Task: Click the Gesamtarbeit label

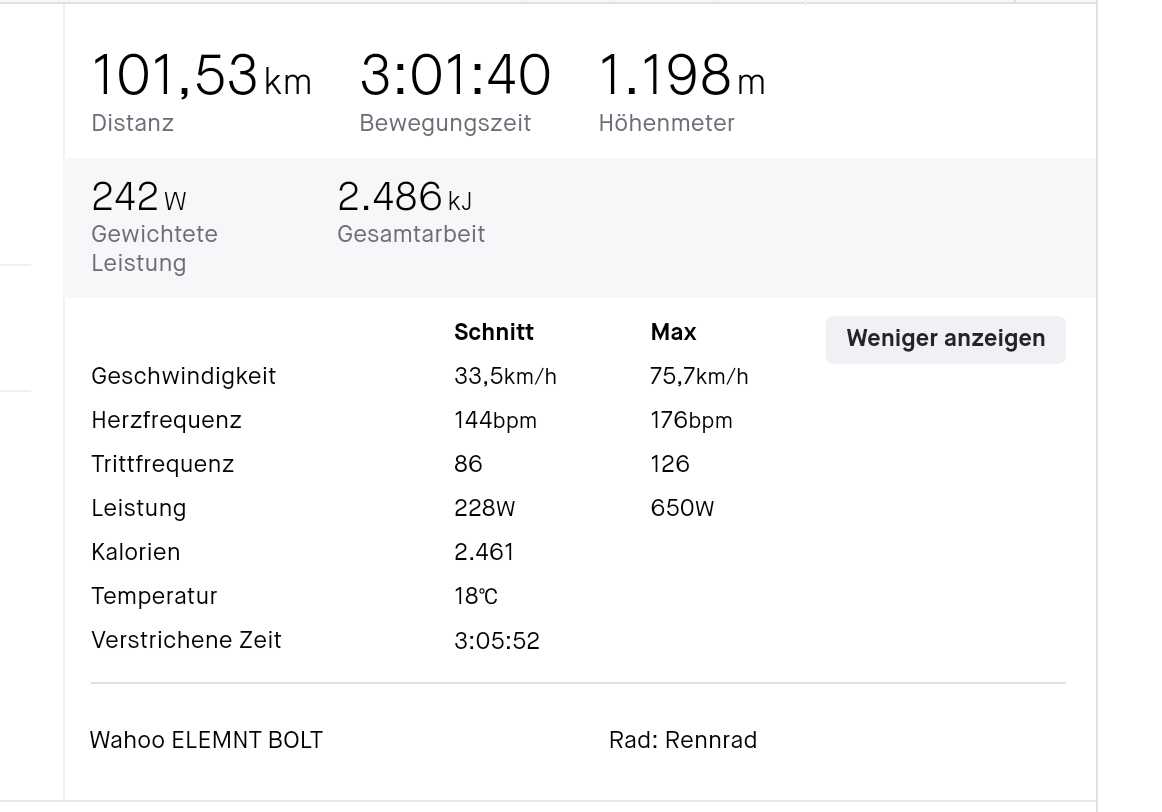Action: pos(411,235)
